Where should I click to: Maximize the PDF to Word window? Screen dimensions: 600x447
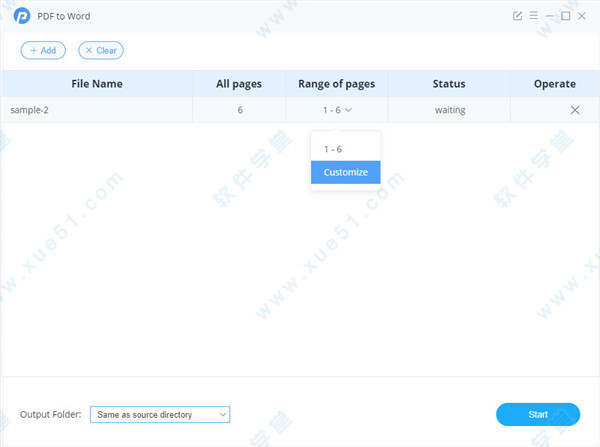click(566, 16)
